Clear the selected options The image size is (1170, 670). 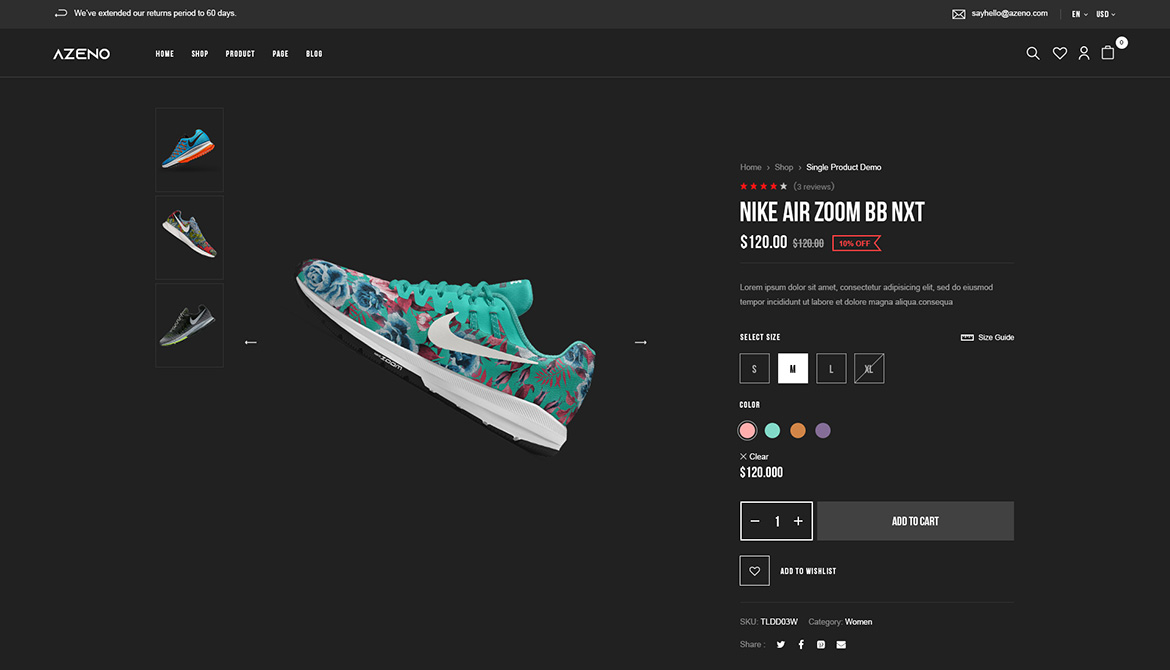pyautogui.click(x=754, y=457)
